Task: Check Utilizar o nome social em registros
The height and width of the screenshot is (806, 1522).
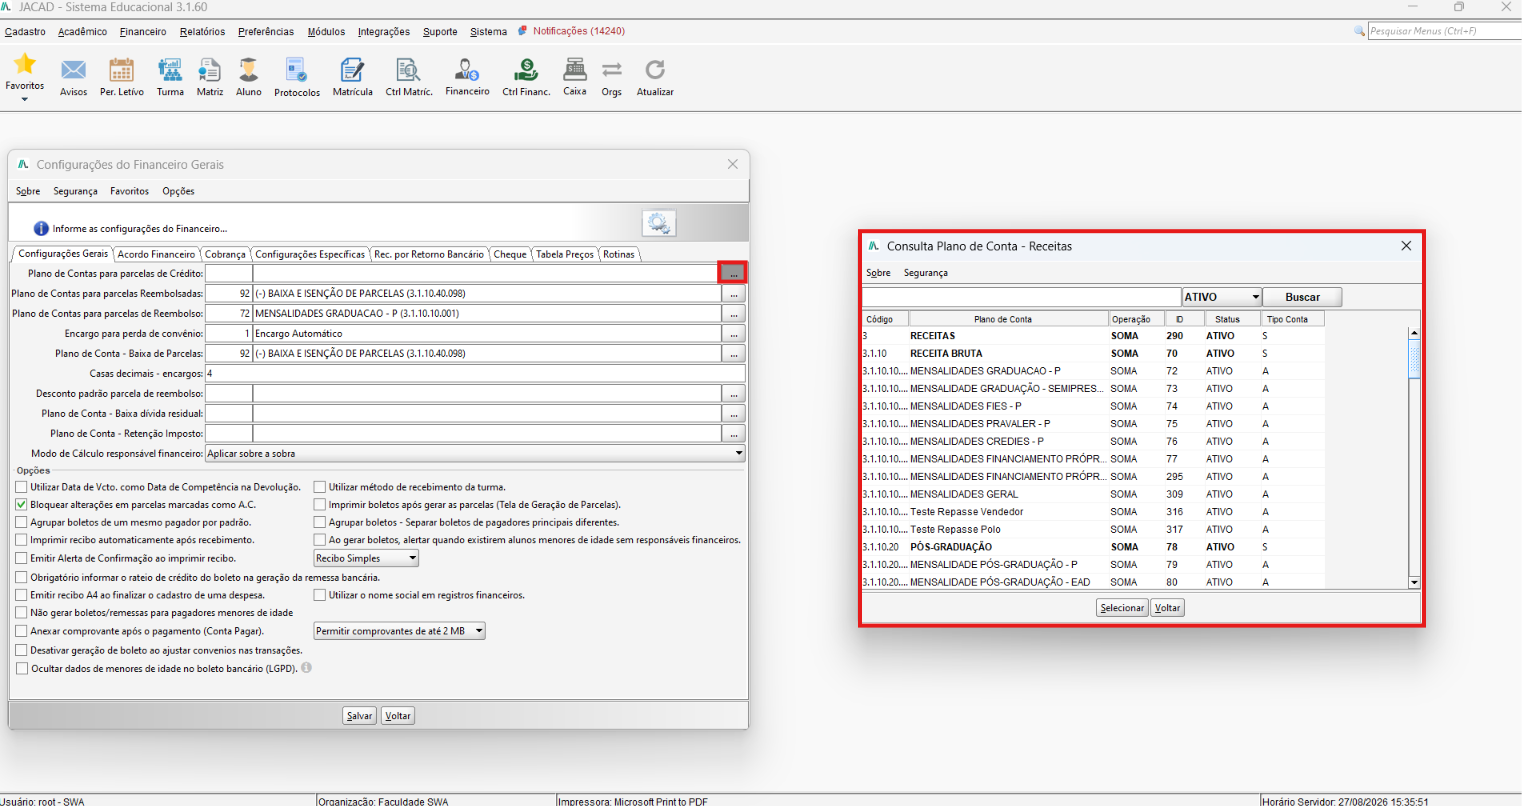Action: pos(320,595)
